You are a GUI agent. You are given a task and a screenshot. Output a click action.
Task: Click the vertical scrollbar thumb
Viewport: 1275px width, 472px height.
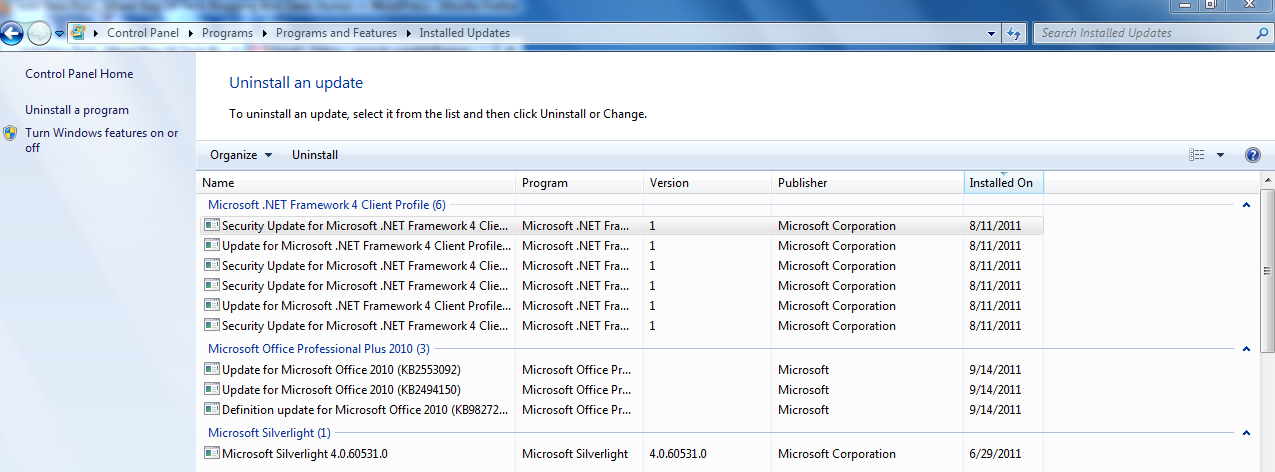(1268, 270)
